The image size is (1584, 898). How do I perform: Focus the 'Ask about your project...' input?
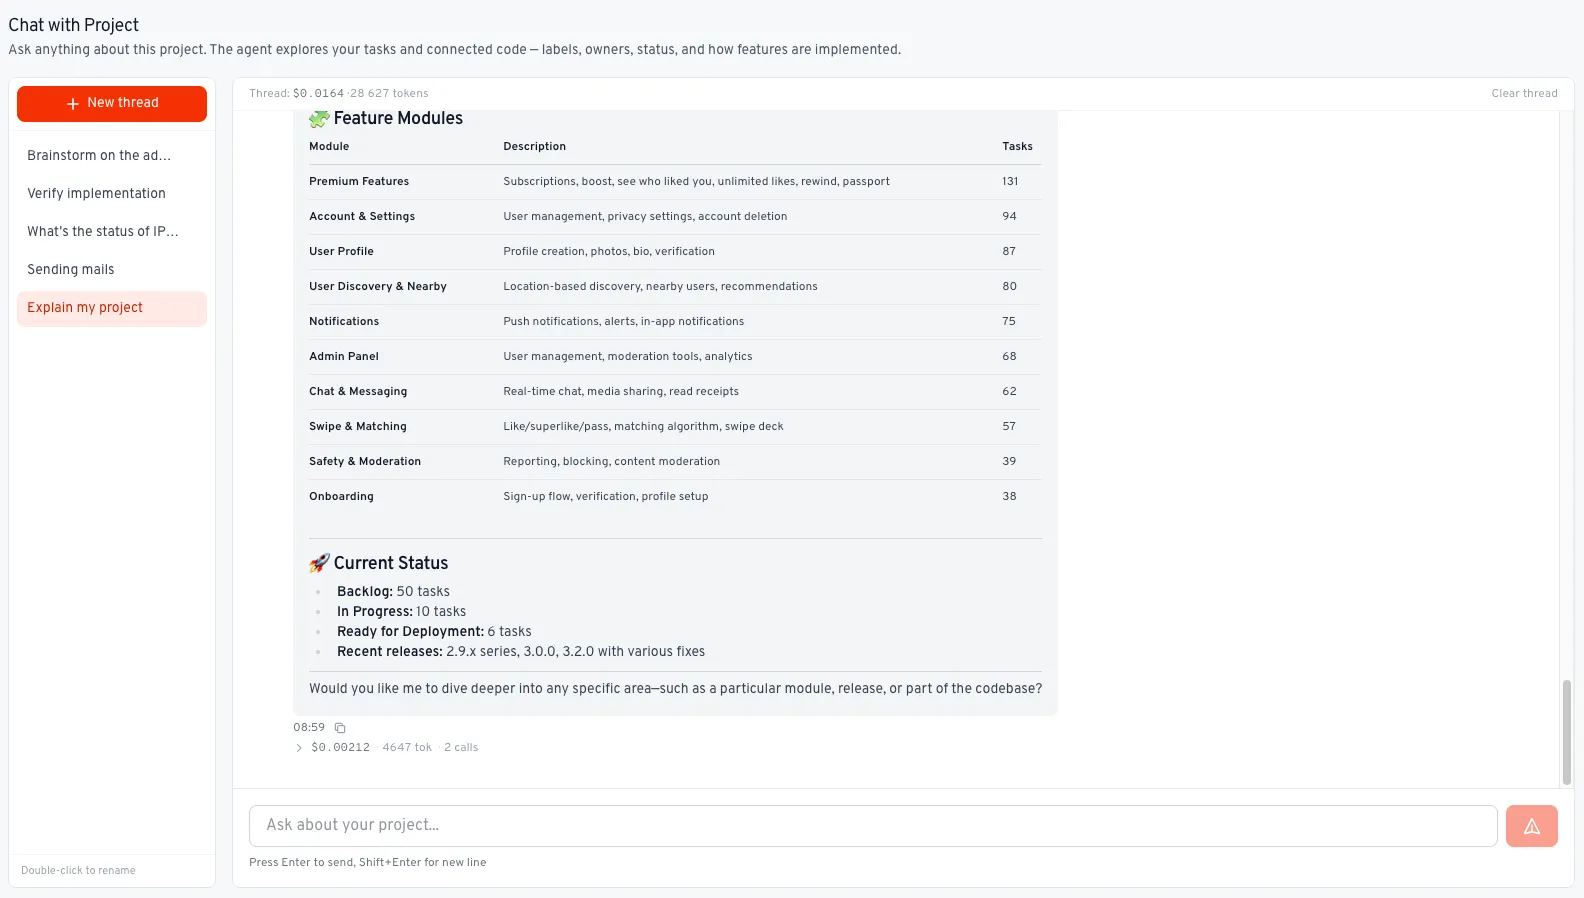click(x=873, y=826)
